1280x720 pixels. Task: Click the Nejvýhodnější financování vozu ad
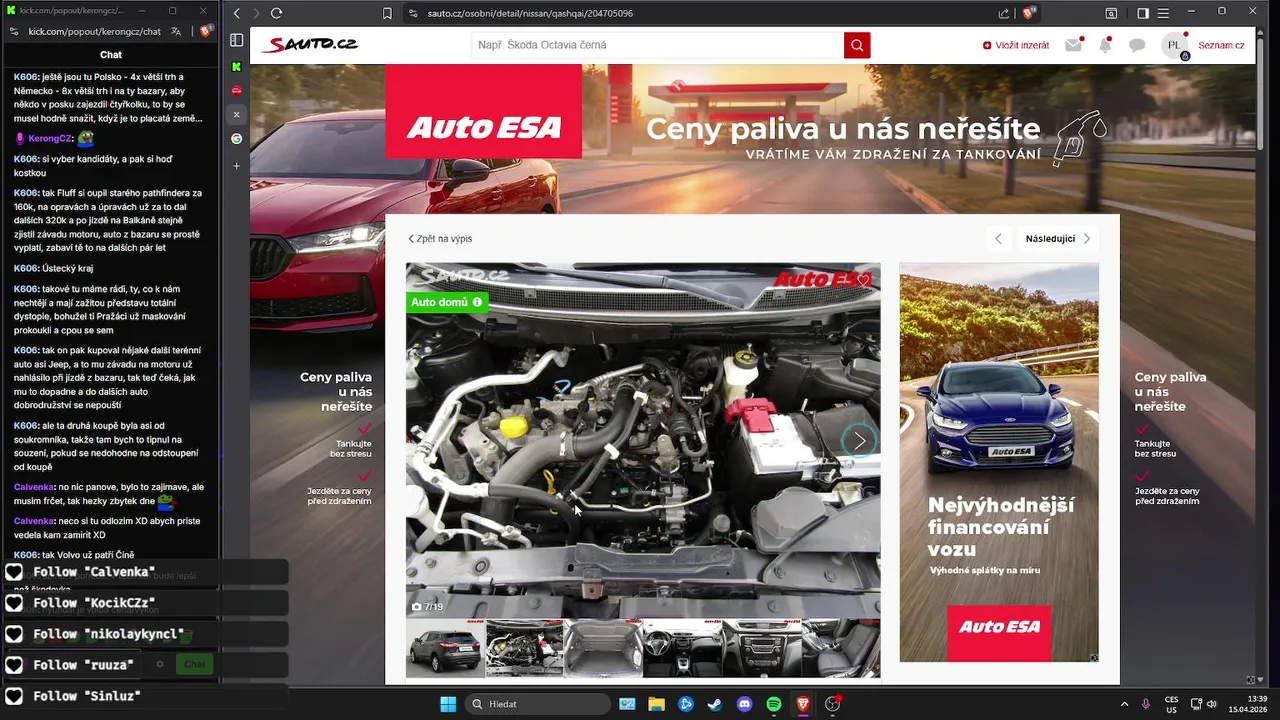[999, 462]
